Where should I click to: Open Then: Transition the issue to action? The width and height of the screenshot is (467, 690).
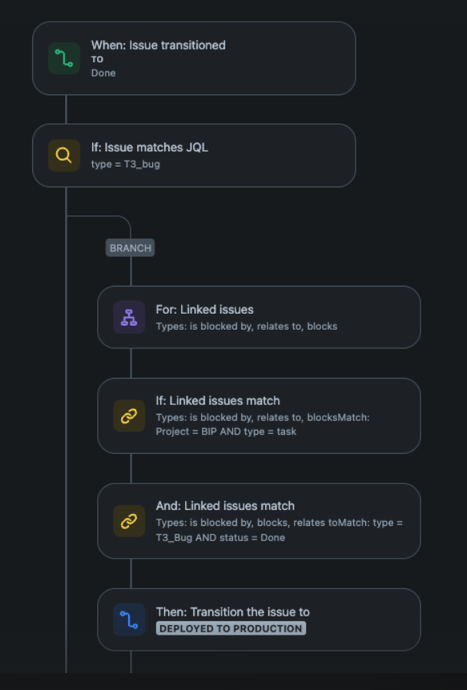coord(259,620)
